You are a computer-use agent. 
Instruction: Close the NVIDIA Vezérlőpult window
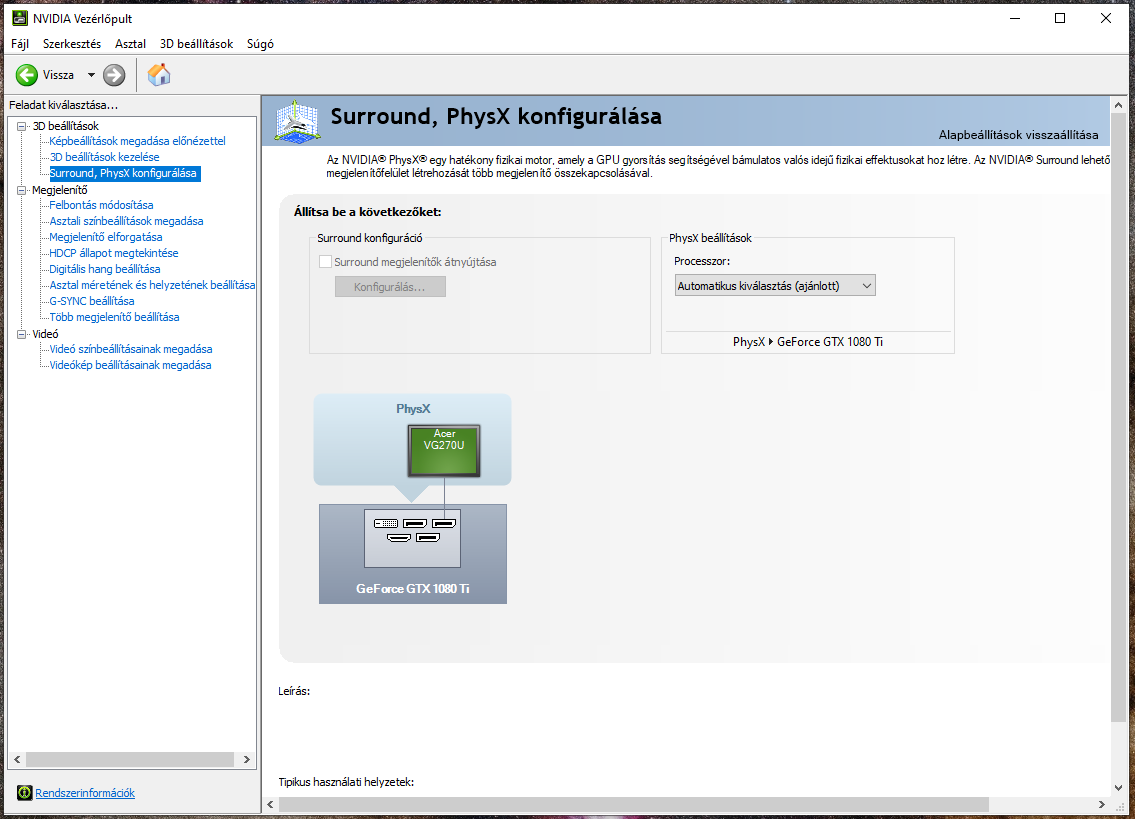coord(1105,18)
